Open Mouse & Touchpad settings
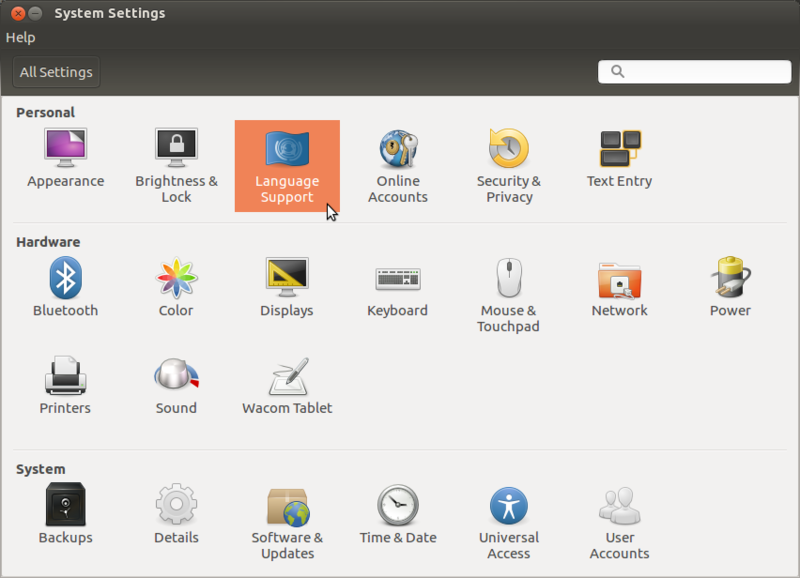The image size is (800, 578). pyautogui.click(x=509, y=295)
